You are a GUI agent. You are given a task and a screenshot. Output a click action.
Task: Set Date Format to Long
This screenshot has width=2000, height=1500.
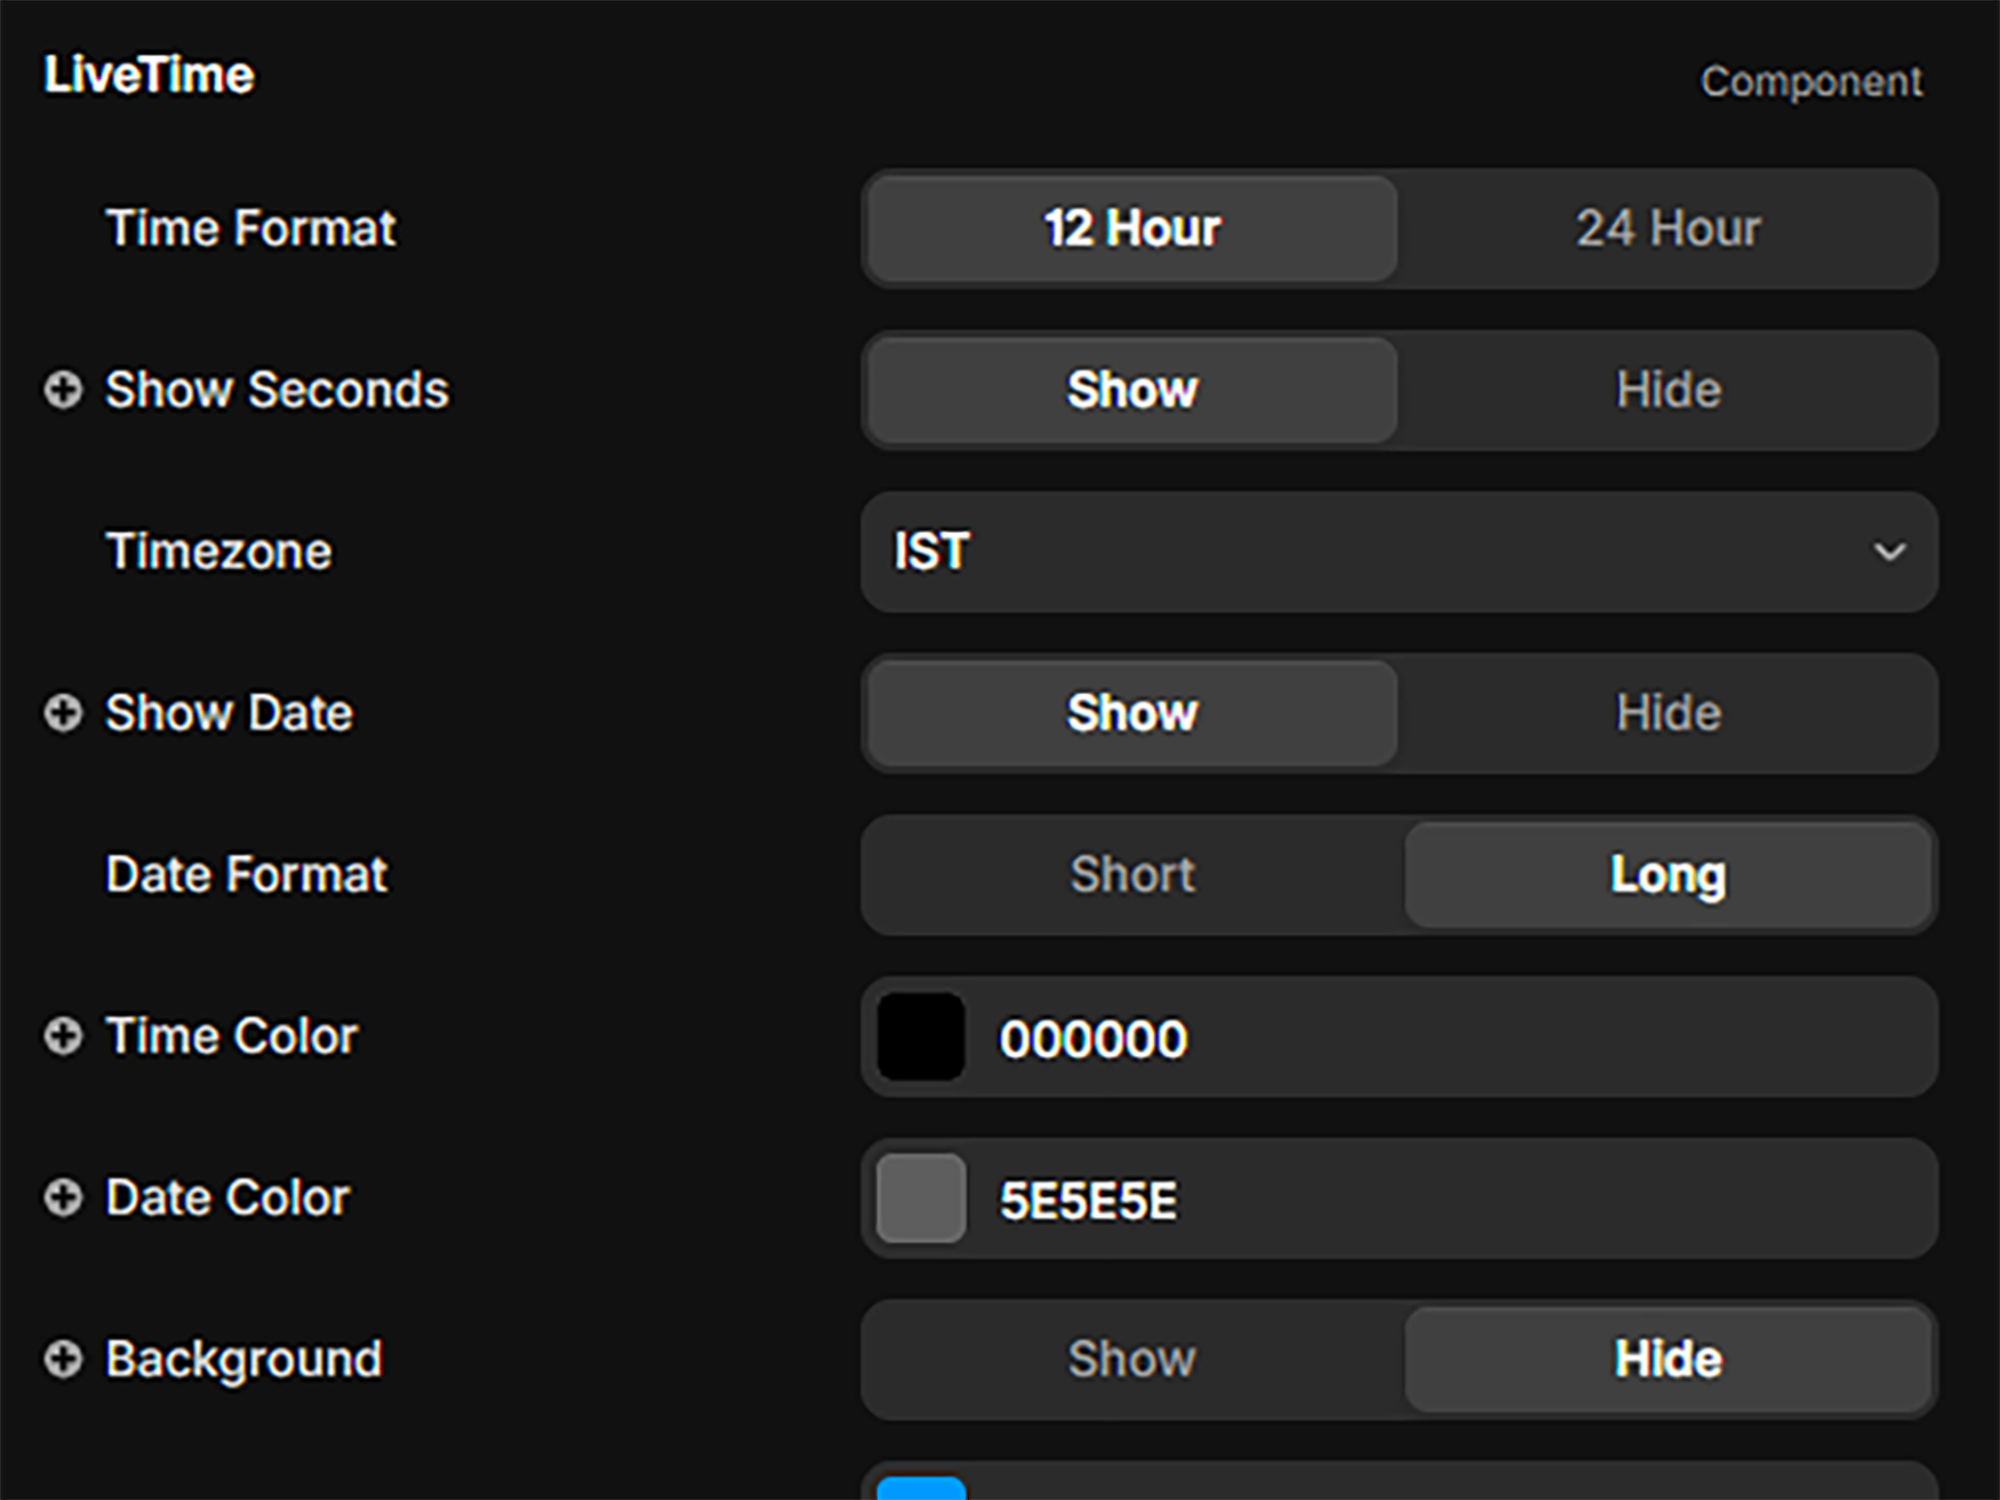[1667, 875]
